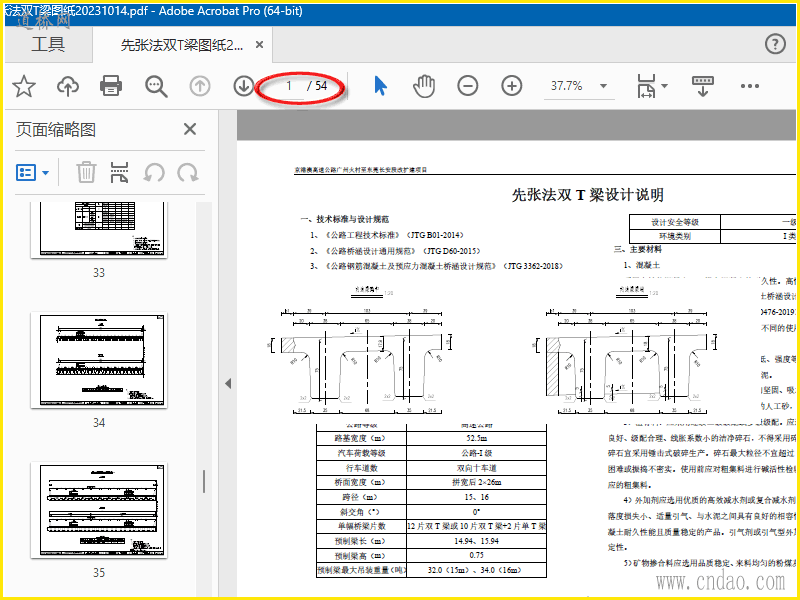The image size is (800, 600).
Task: Choose the selection arrow tool
Action: [x=380, y=86]
